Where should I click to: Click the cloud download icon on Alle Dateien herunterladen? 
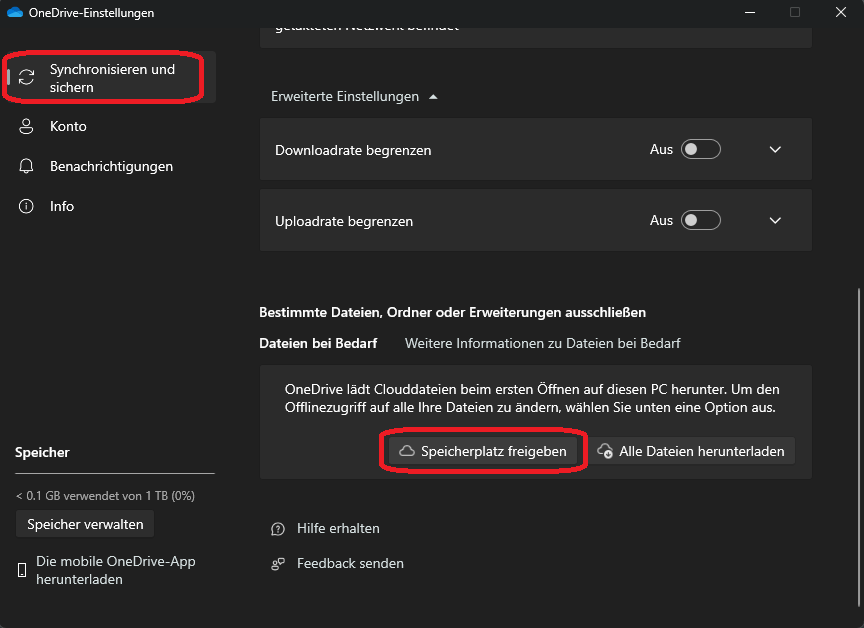coord(605,451)
